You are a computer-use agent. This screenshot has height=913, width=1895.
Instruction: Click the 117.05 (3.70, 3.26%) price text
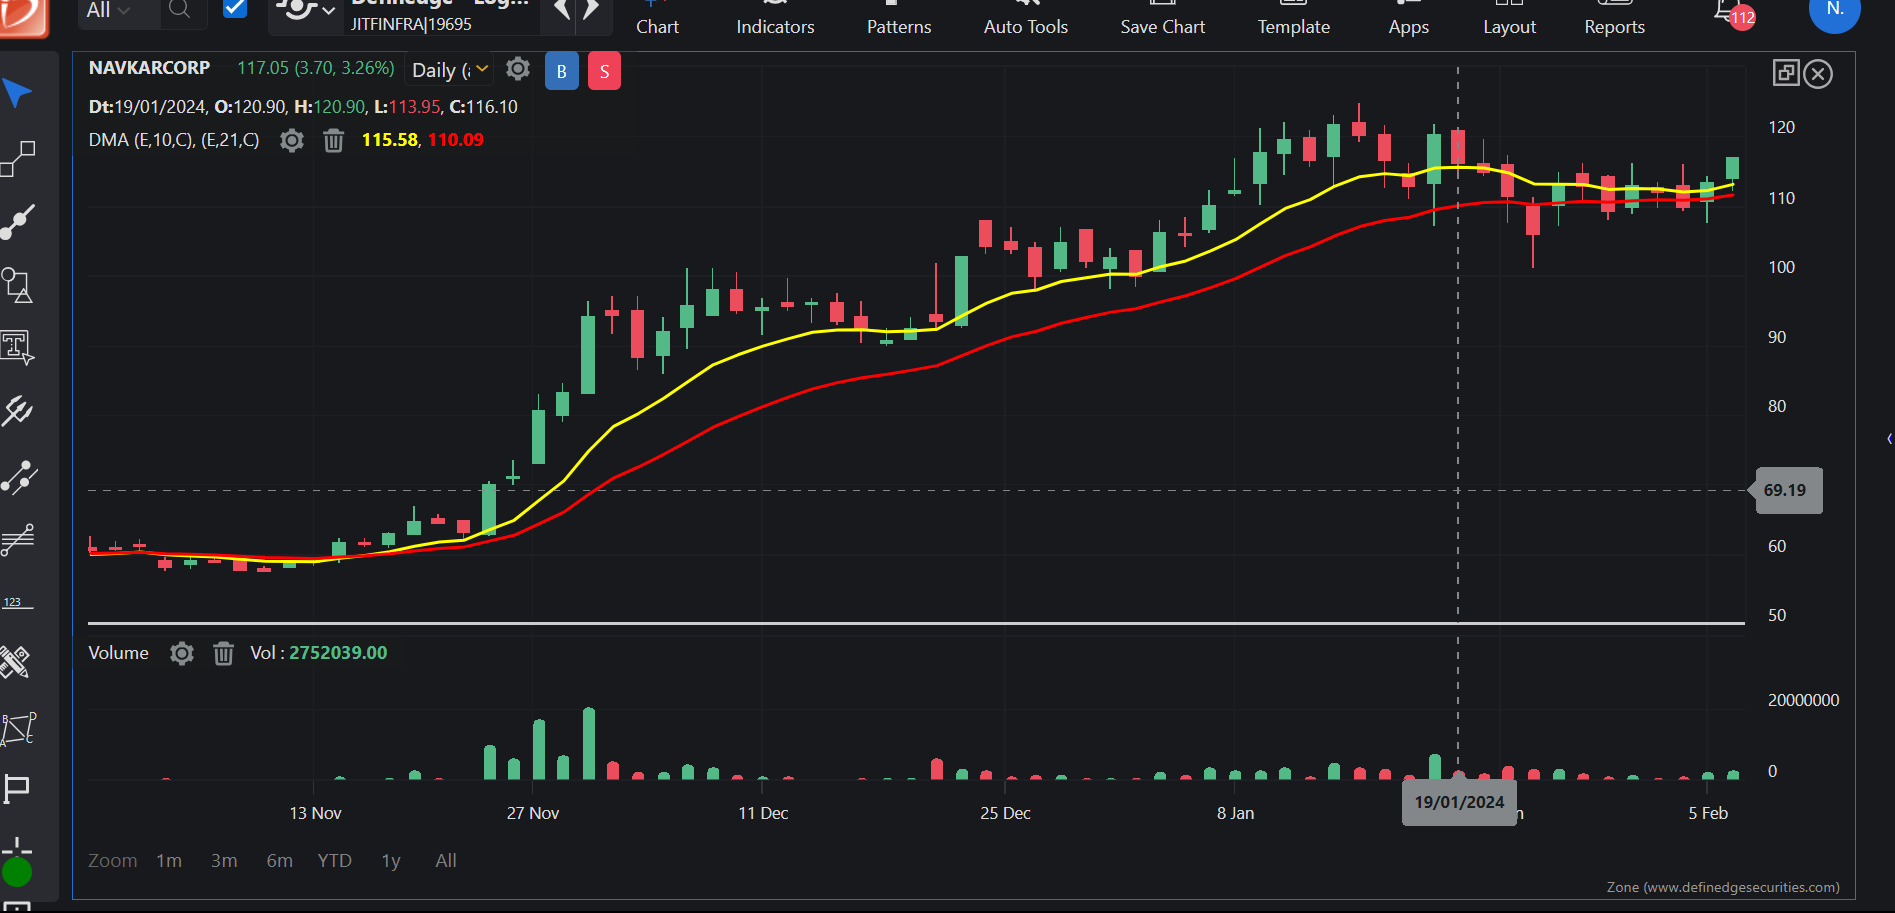tap(316, 68)
